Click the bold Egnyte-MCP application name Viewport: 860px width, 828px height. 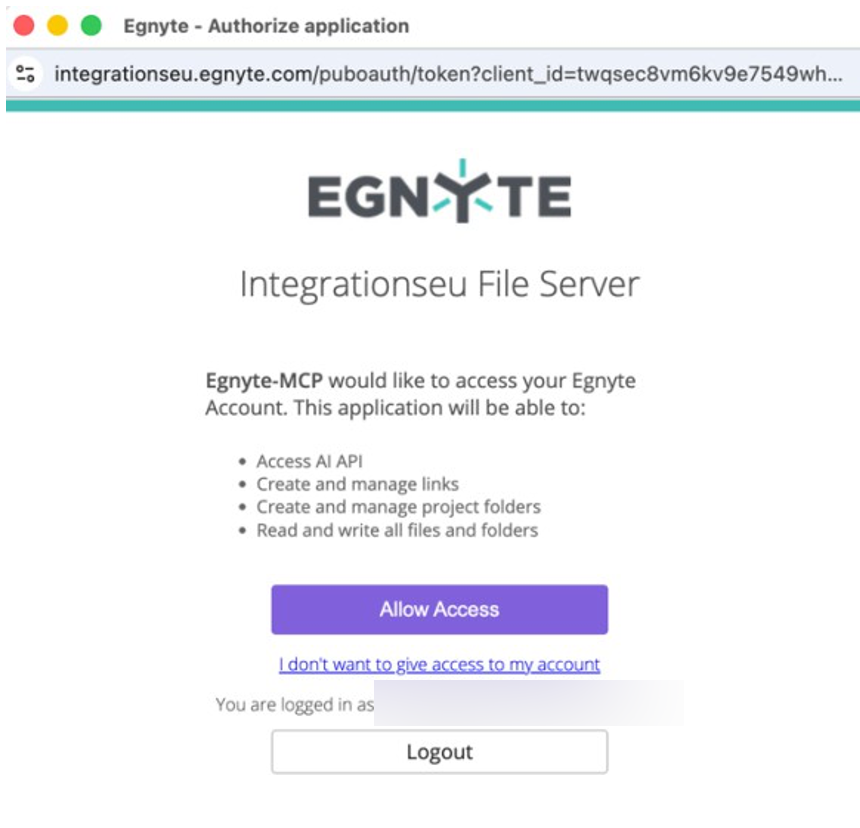pos(264,381)
